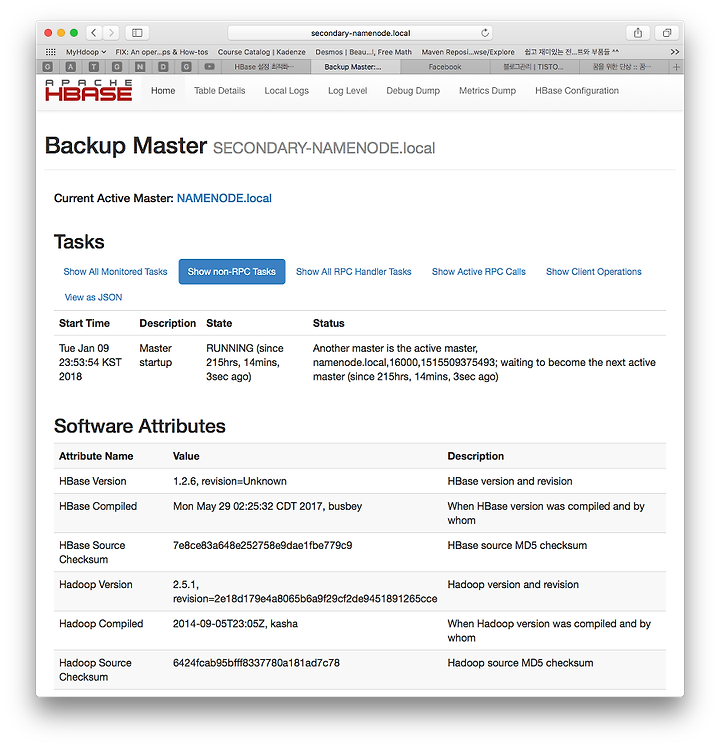
Task: Open the Top Sites grid icon in the bookmarks bar
Action: tap(50, 52)
